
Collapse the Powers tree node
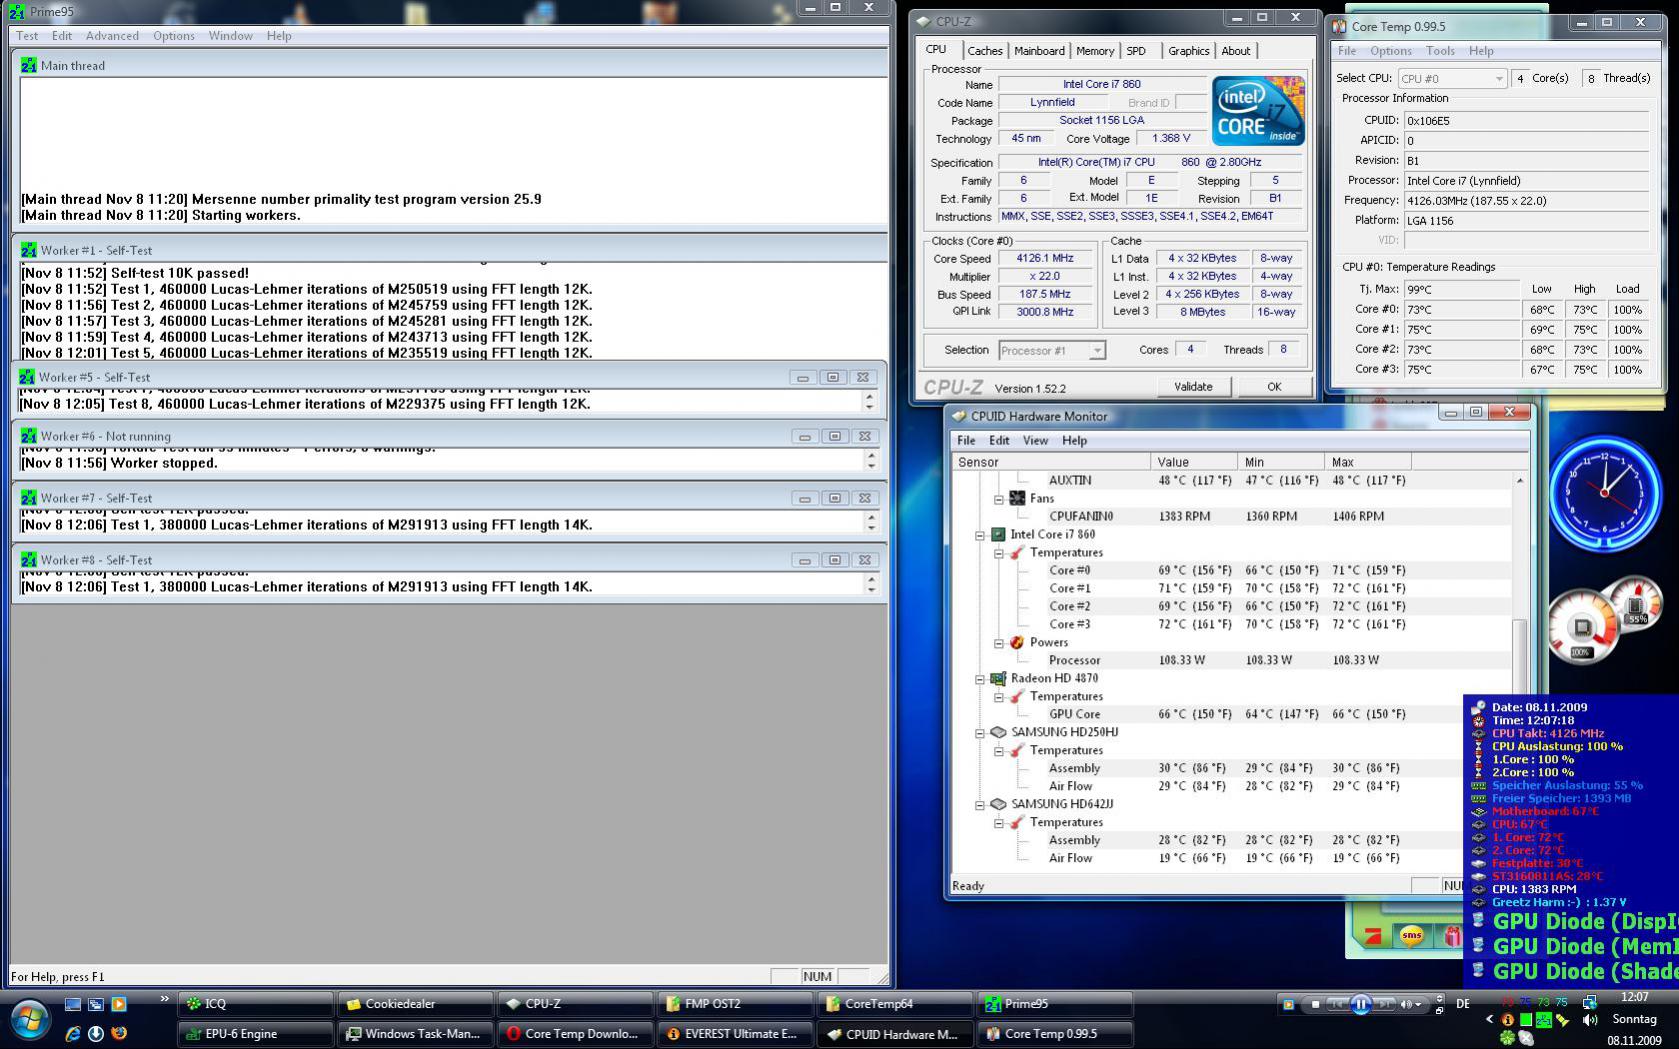[x=998, y=643]
